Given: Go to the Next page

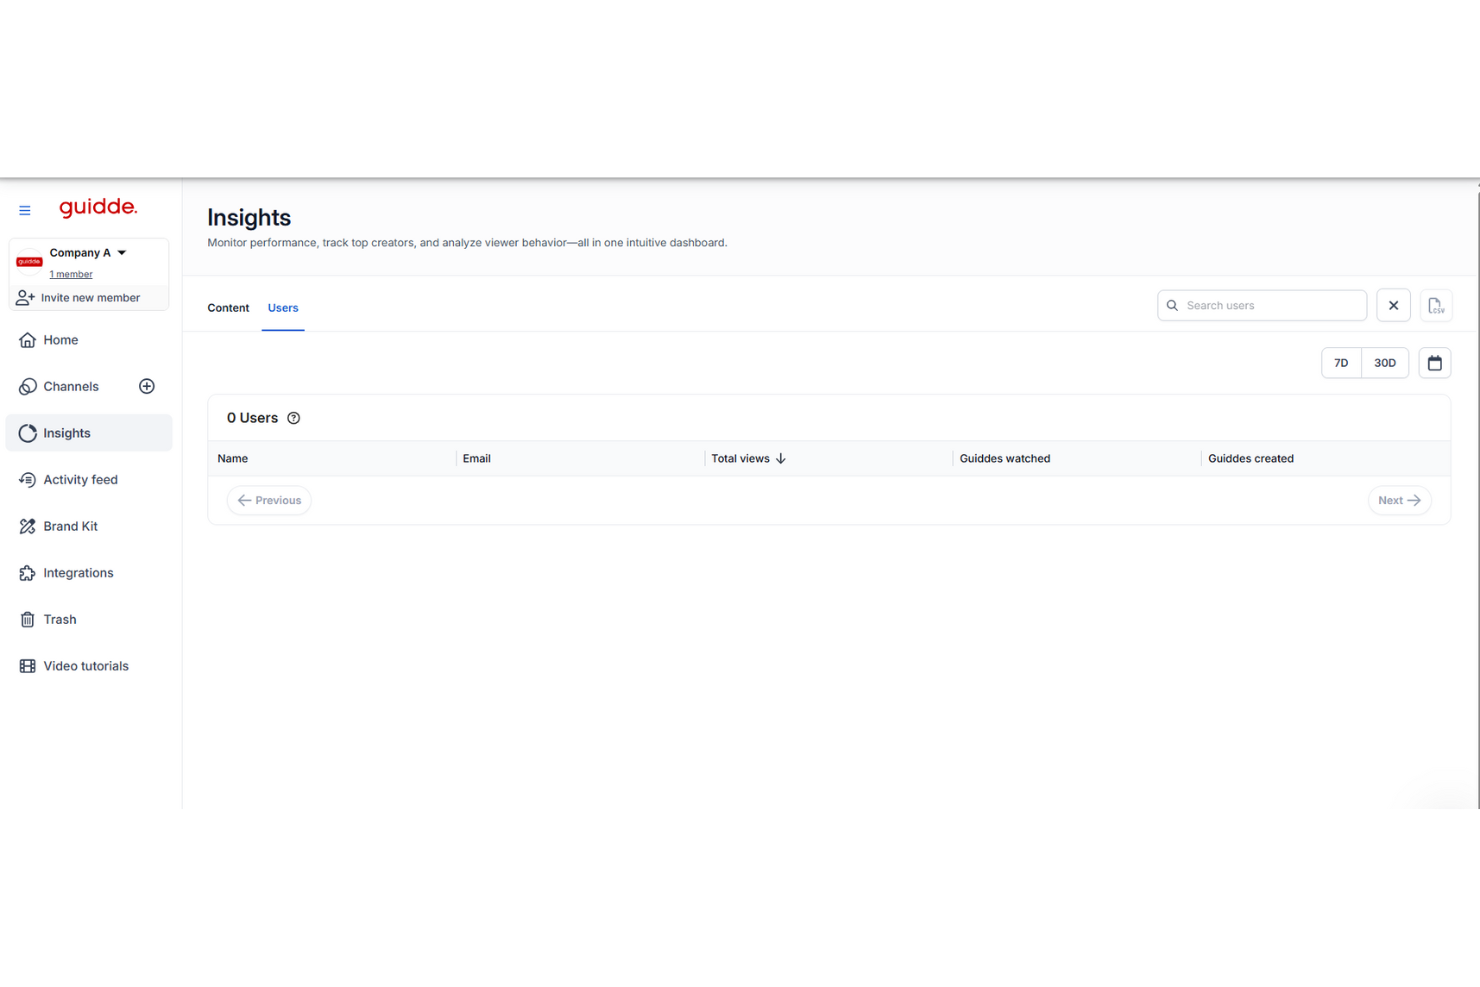Looking at the screenshot, I should tap(1399, 501).
